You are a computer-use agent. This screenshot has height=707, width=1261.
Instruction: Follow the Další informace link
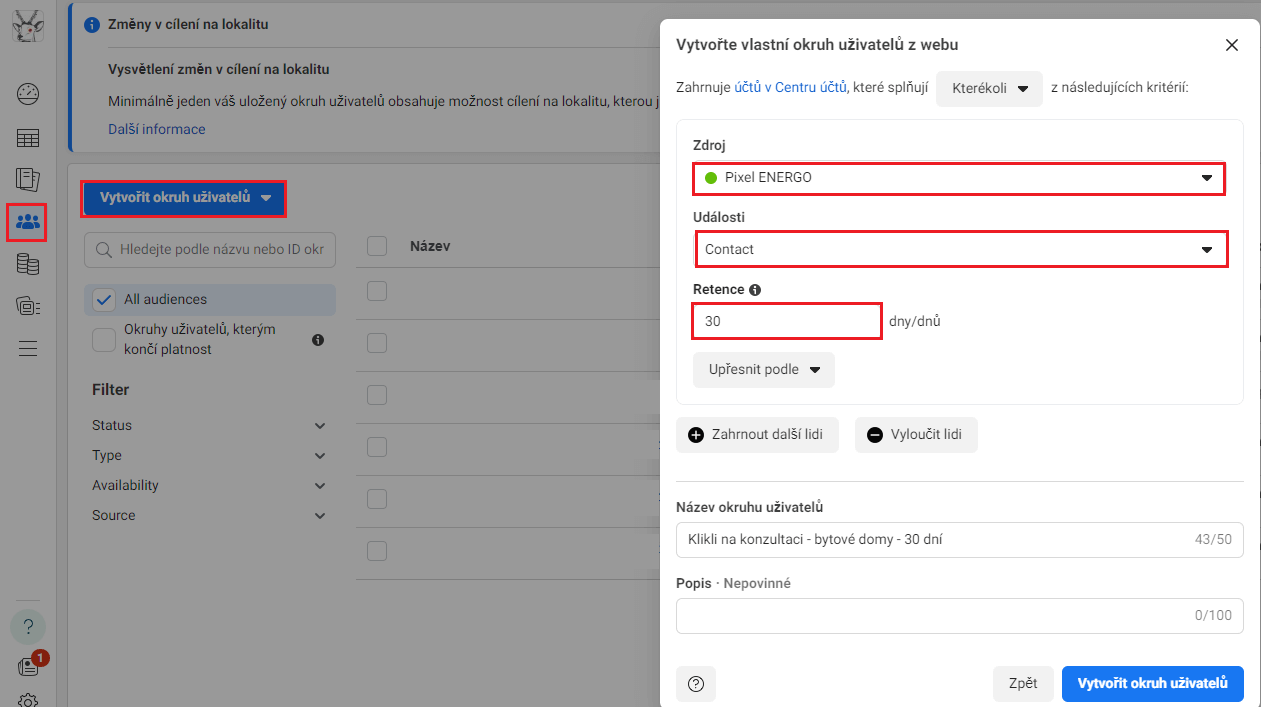(157, 129)
